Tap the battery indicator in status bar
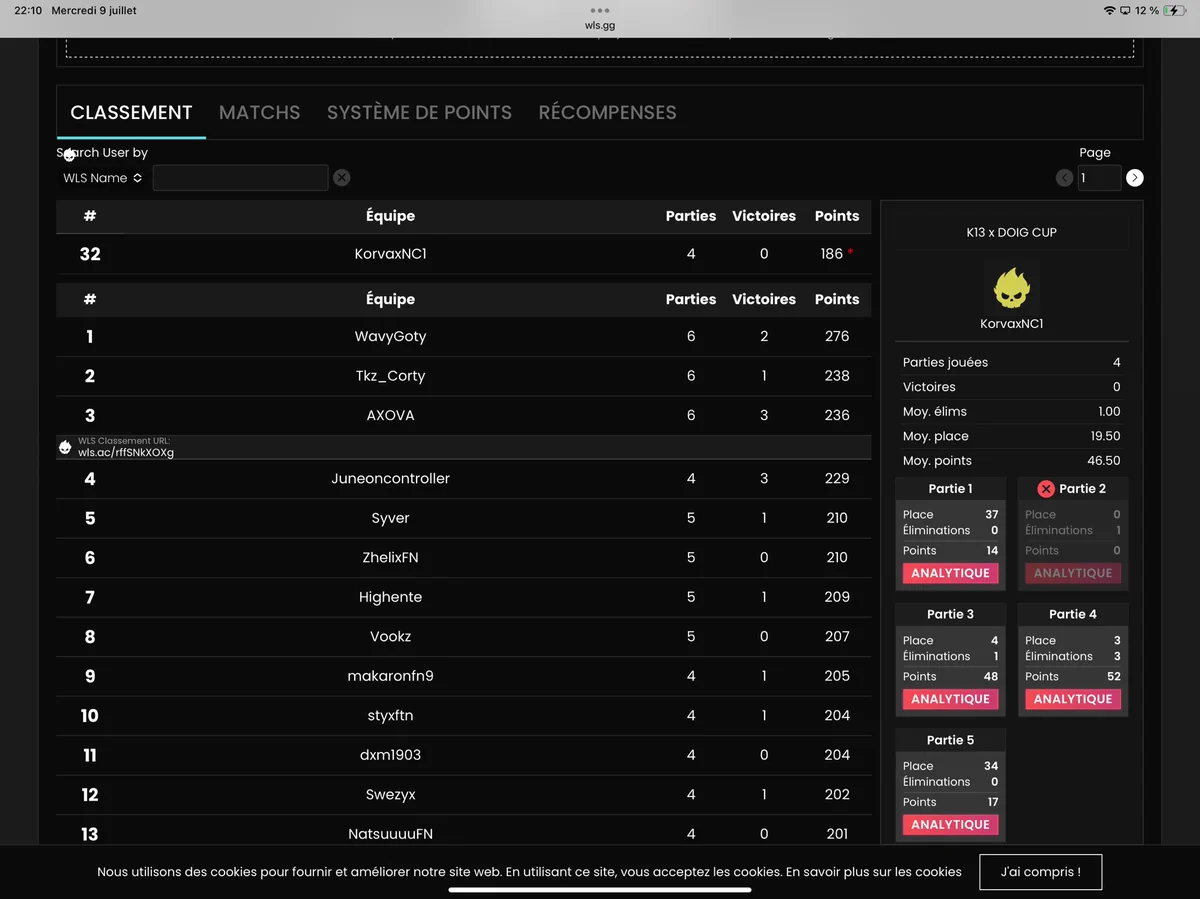The height and width of the screenshot is (899, 1200). pos(1174,10)
